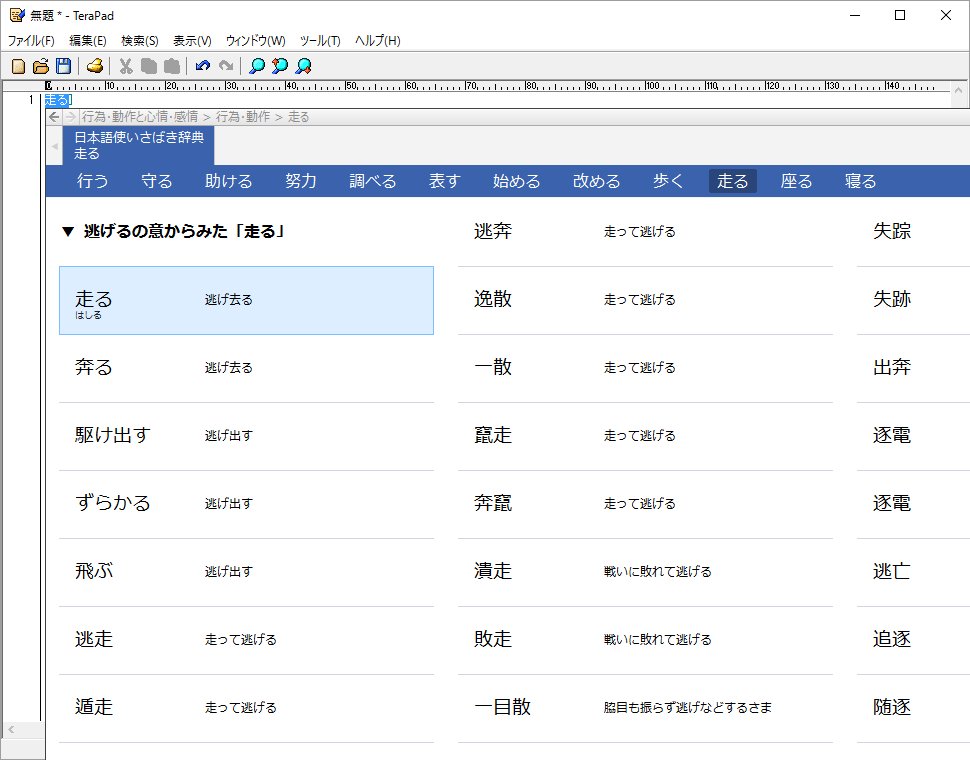Screen dimensions: 970x760
Task: Select the ずらかる entry
Action: 246,505
